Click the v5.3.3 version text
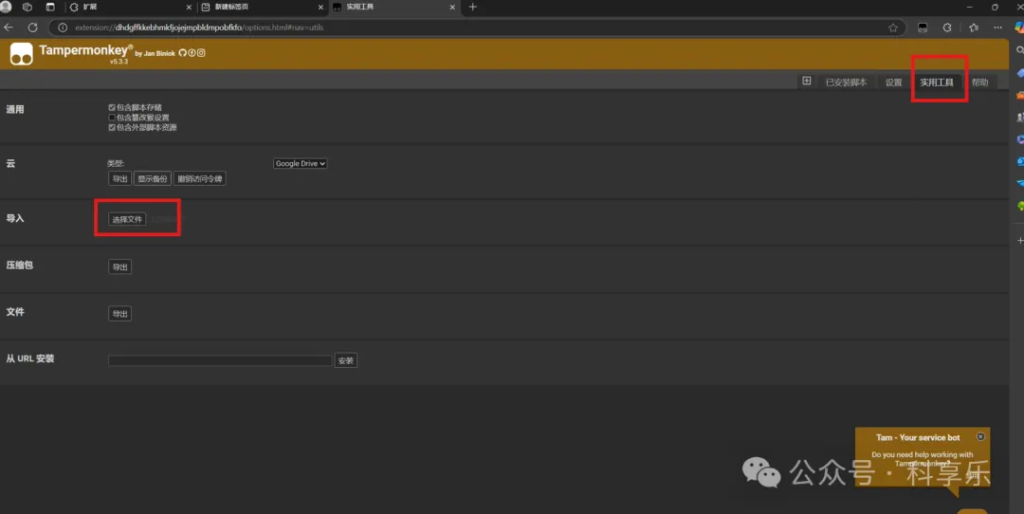Image resolution: width=1024 pixels, height=514 pixels. (x=119, y=61)
